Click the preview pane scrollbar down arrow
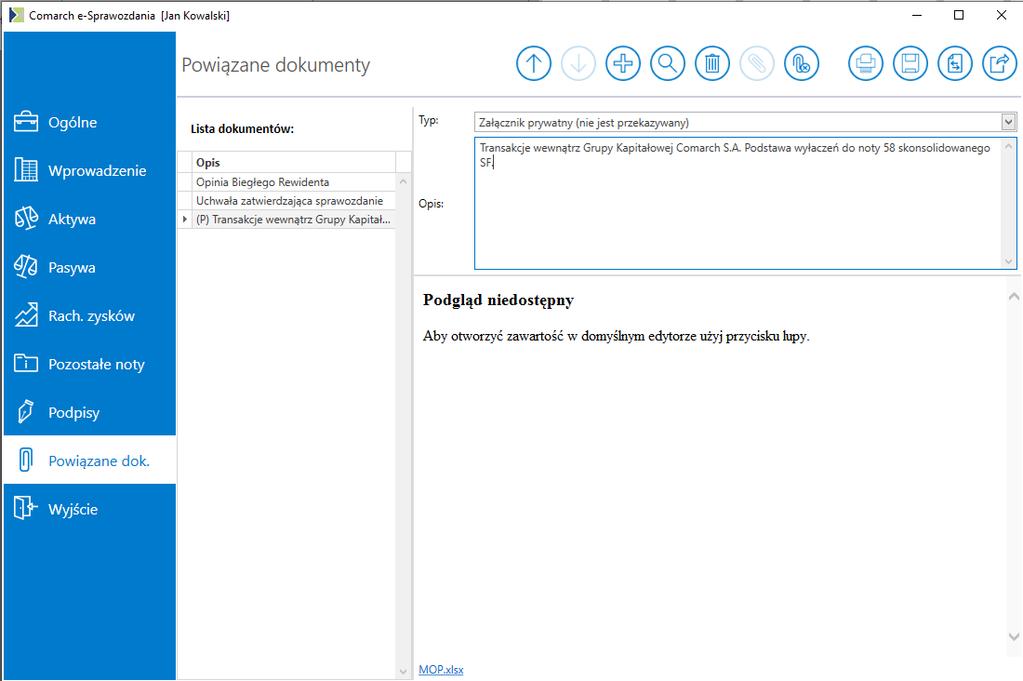Image resolution: width=1023 pixels, height=681 pixels. (1014, 636)
